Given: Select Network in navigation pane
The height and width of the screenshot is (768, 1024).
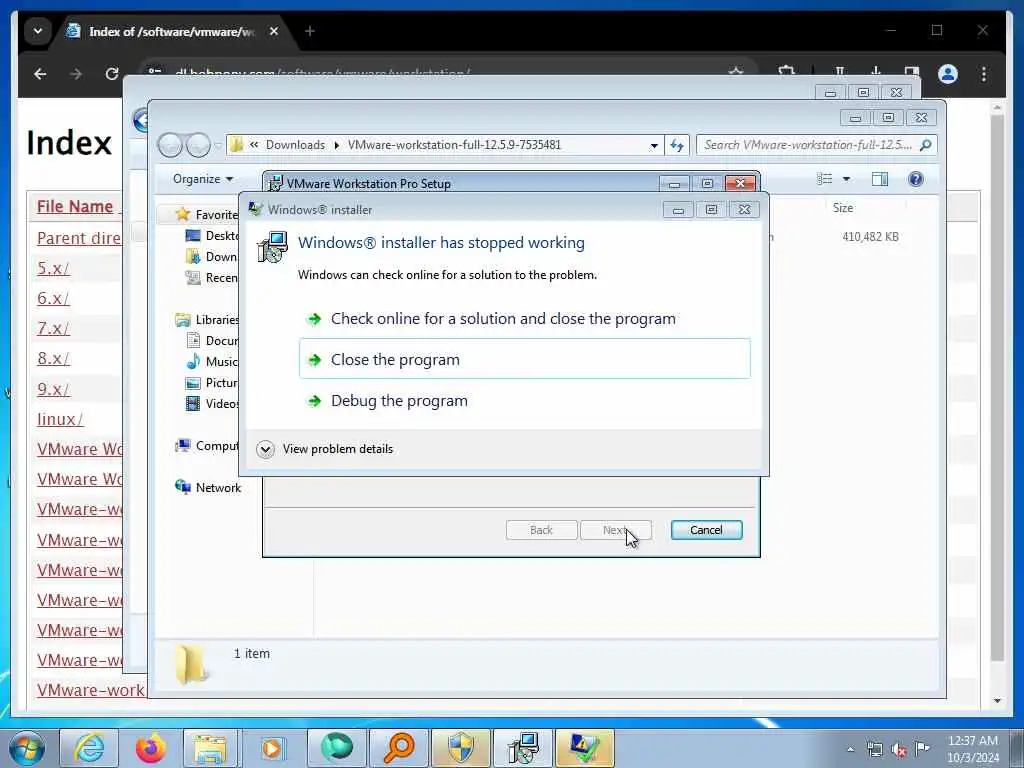Looking at the screenshot, I should coord(208,487).
